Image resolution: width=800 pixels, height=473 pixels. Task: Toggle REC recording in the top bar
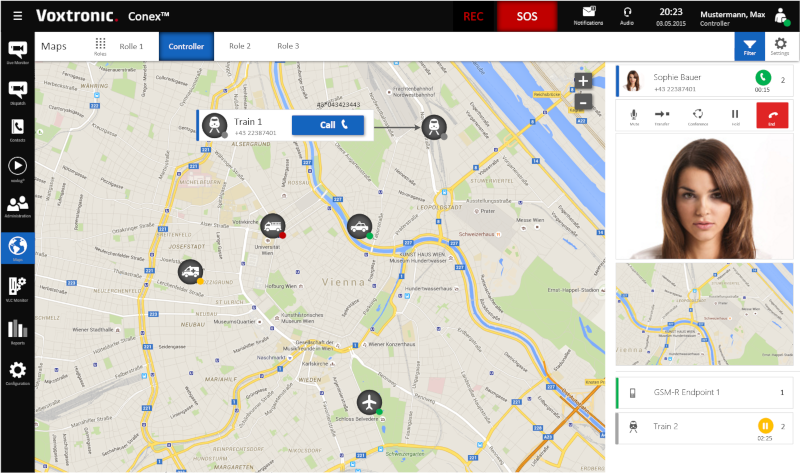(473, 16)
